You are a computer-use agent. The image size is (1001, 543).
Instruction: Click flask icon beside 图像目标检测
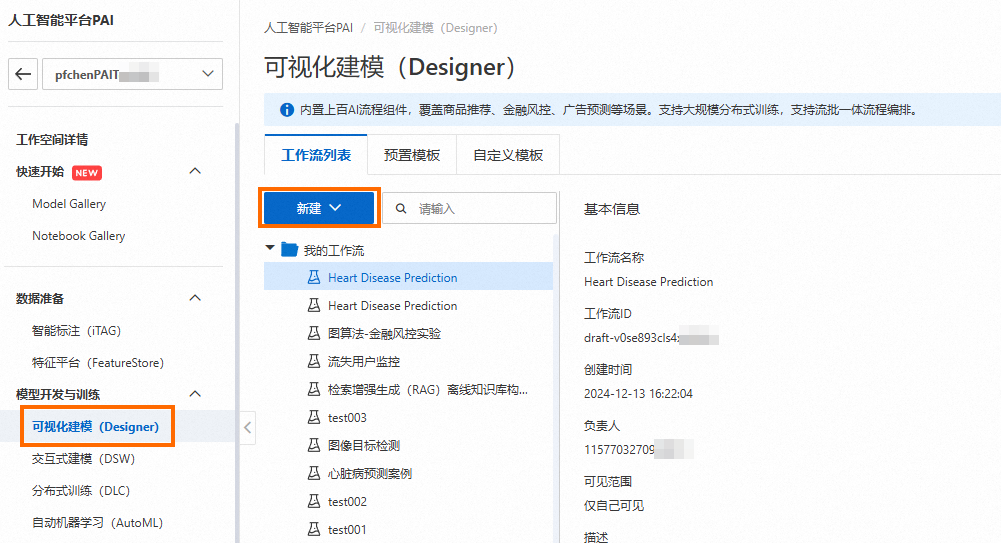pyautogui.click(x=313, y=445)
